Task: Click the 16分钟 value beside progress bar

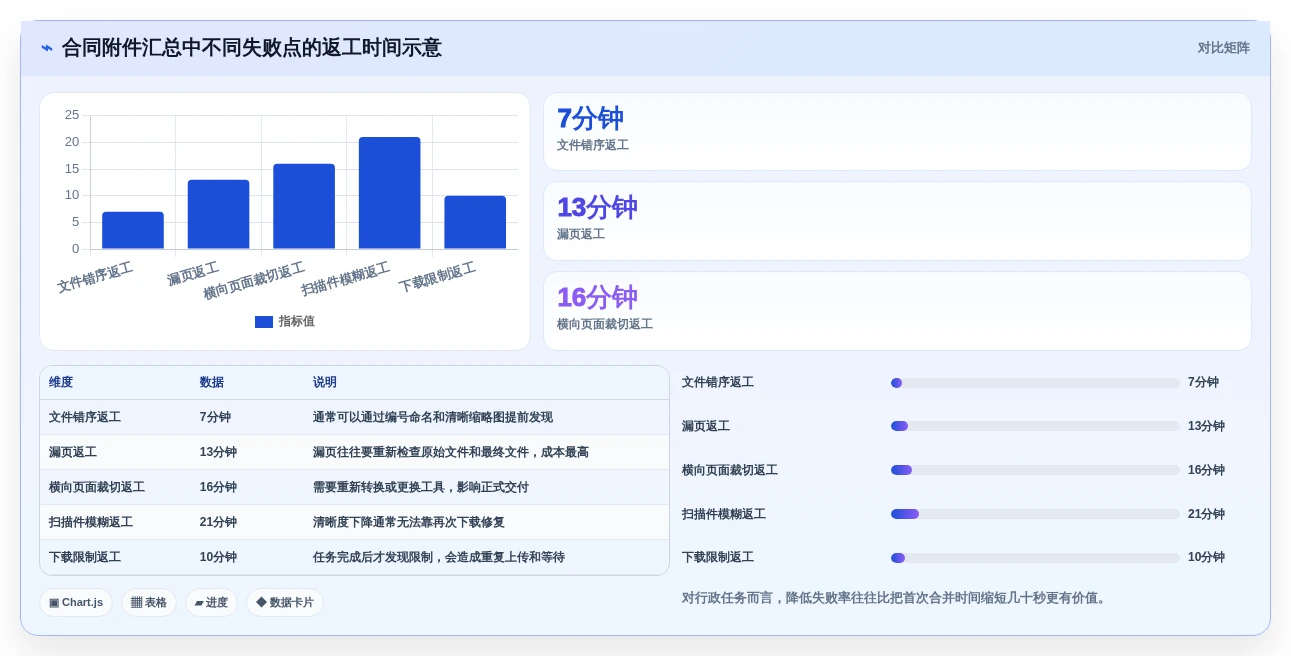Action: pos(1206,470)
